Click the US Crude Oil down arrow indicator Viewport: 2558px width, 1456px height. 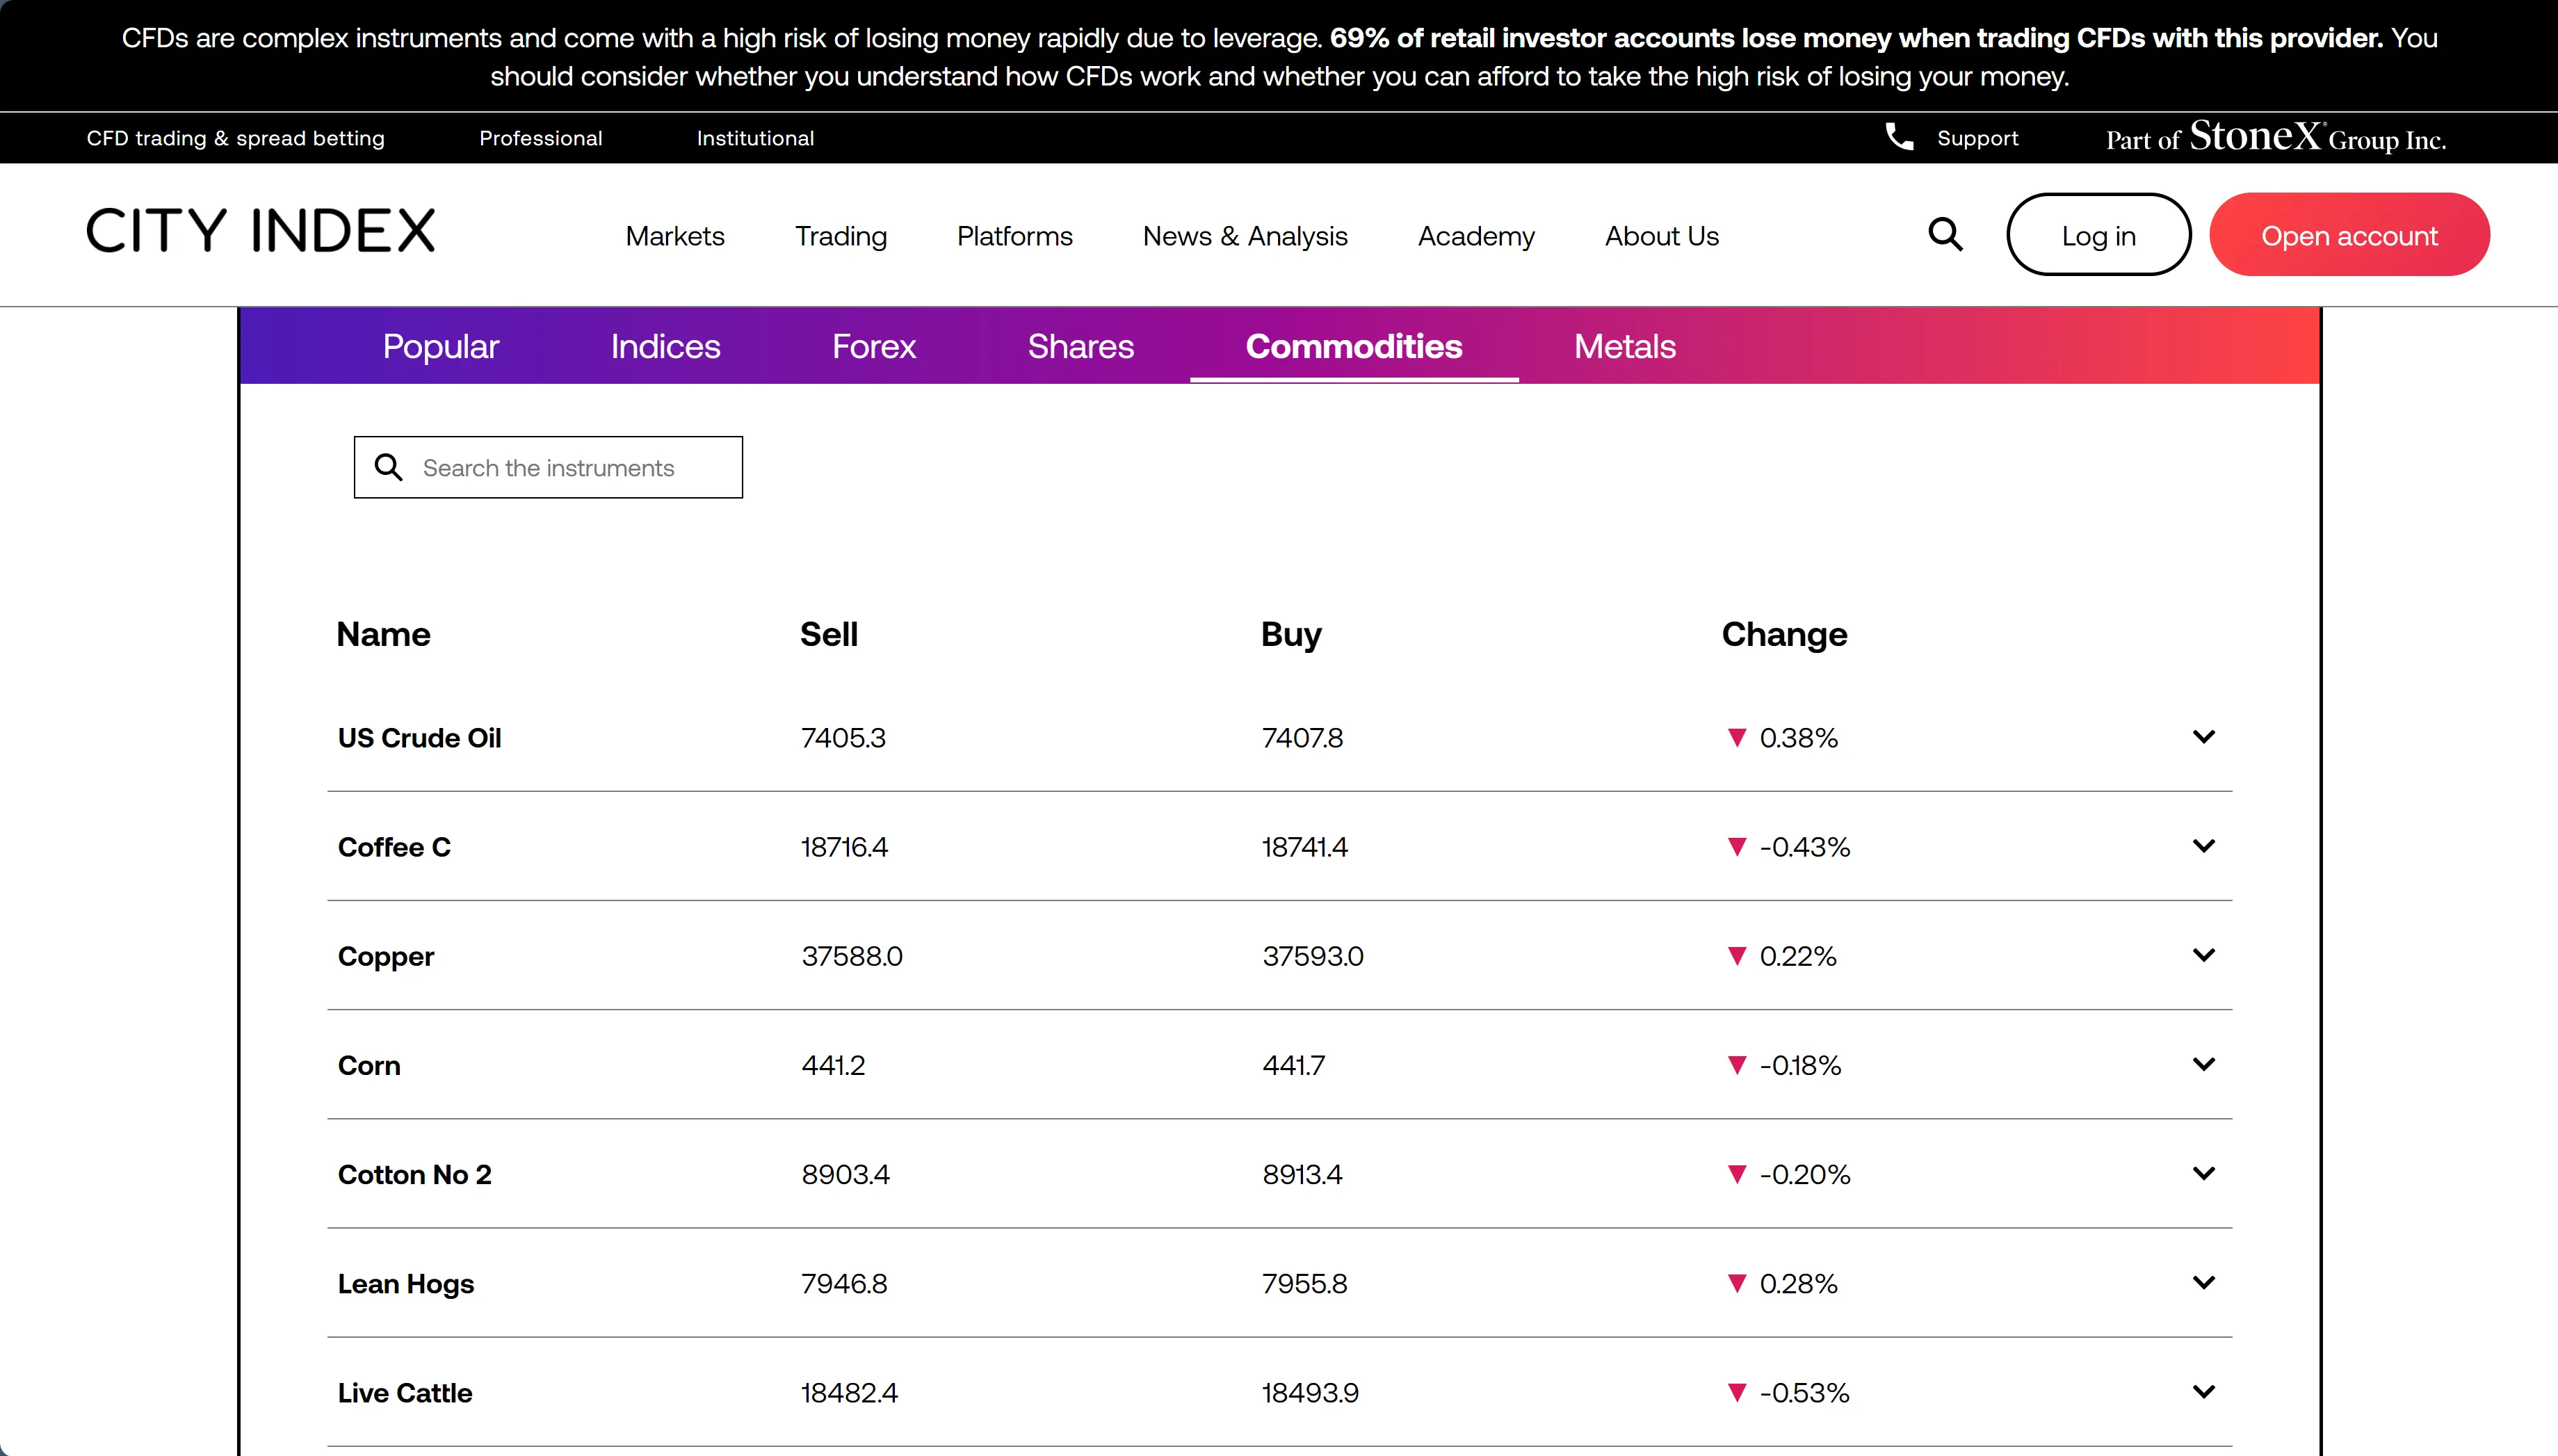[1737, 738]
